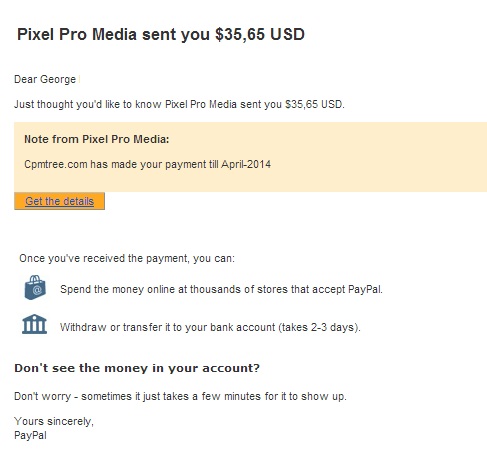
Task: Select the Note from Pixel Pro Media heading
Action: coord(97,139)
